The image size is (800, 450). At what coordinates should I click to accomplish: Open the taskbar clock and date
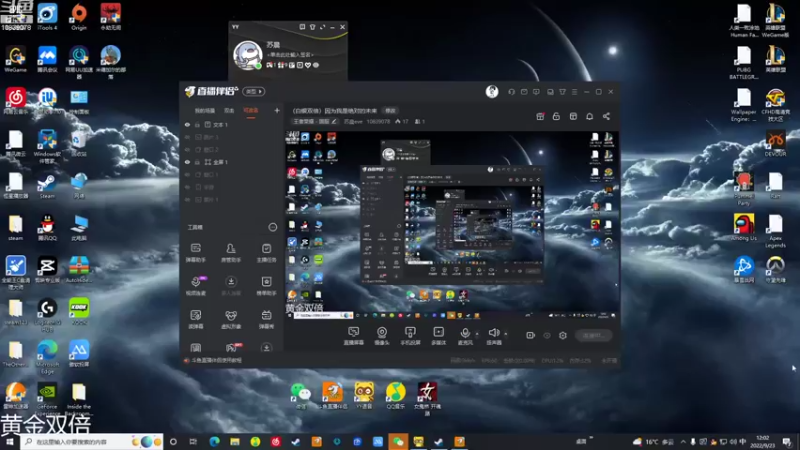click(763, 442)
